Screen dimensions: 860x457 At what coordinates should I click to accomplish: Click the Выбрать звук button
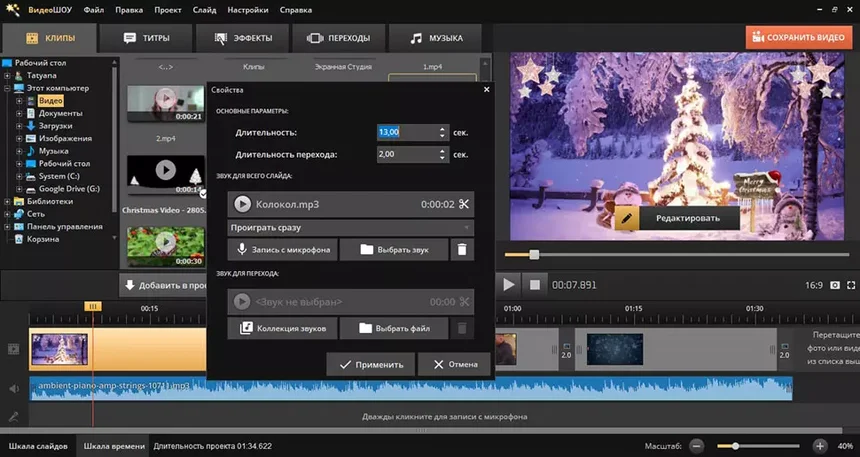click(394, 250)
